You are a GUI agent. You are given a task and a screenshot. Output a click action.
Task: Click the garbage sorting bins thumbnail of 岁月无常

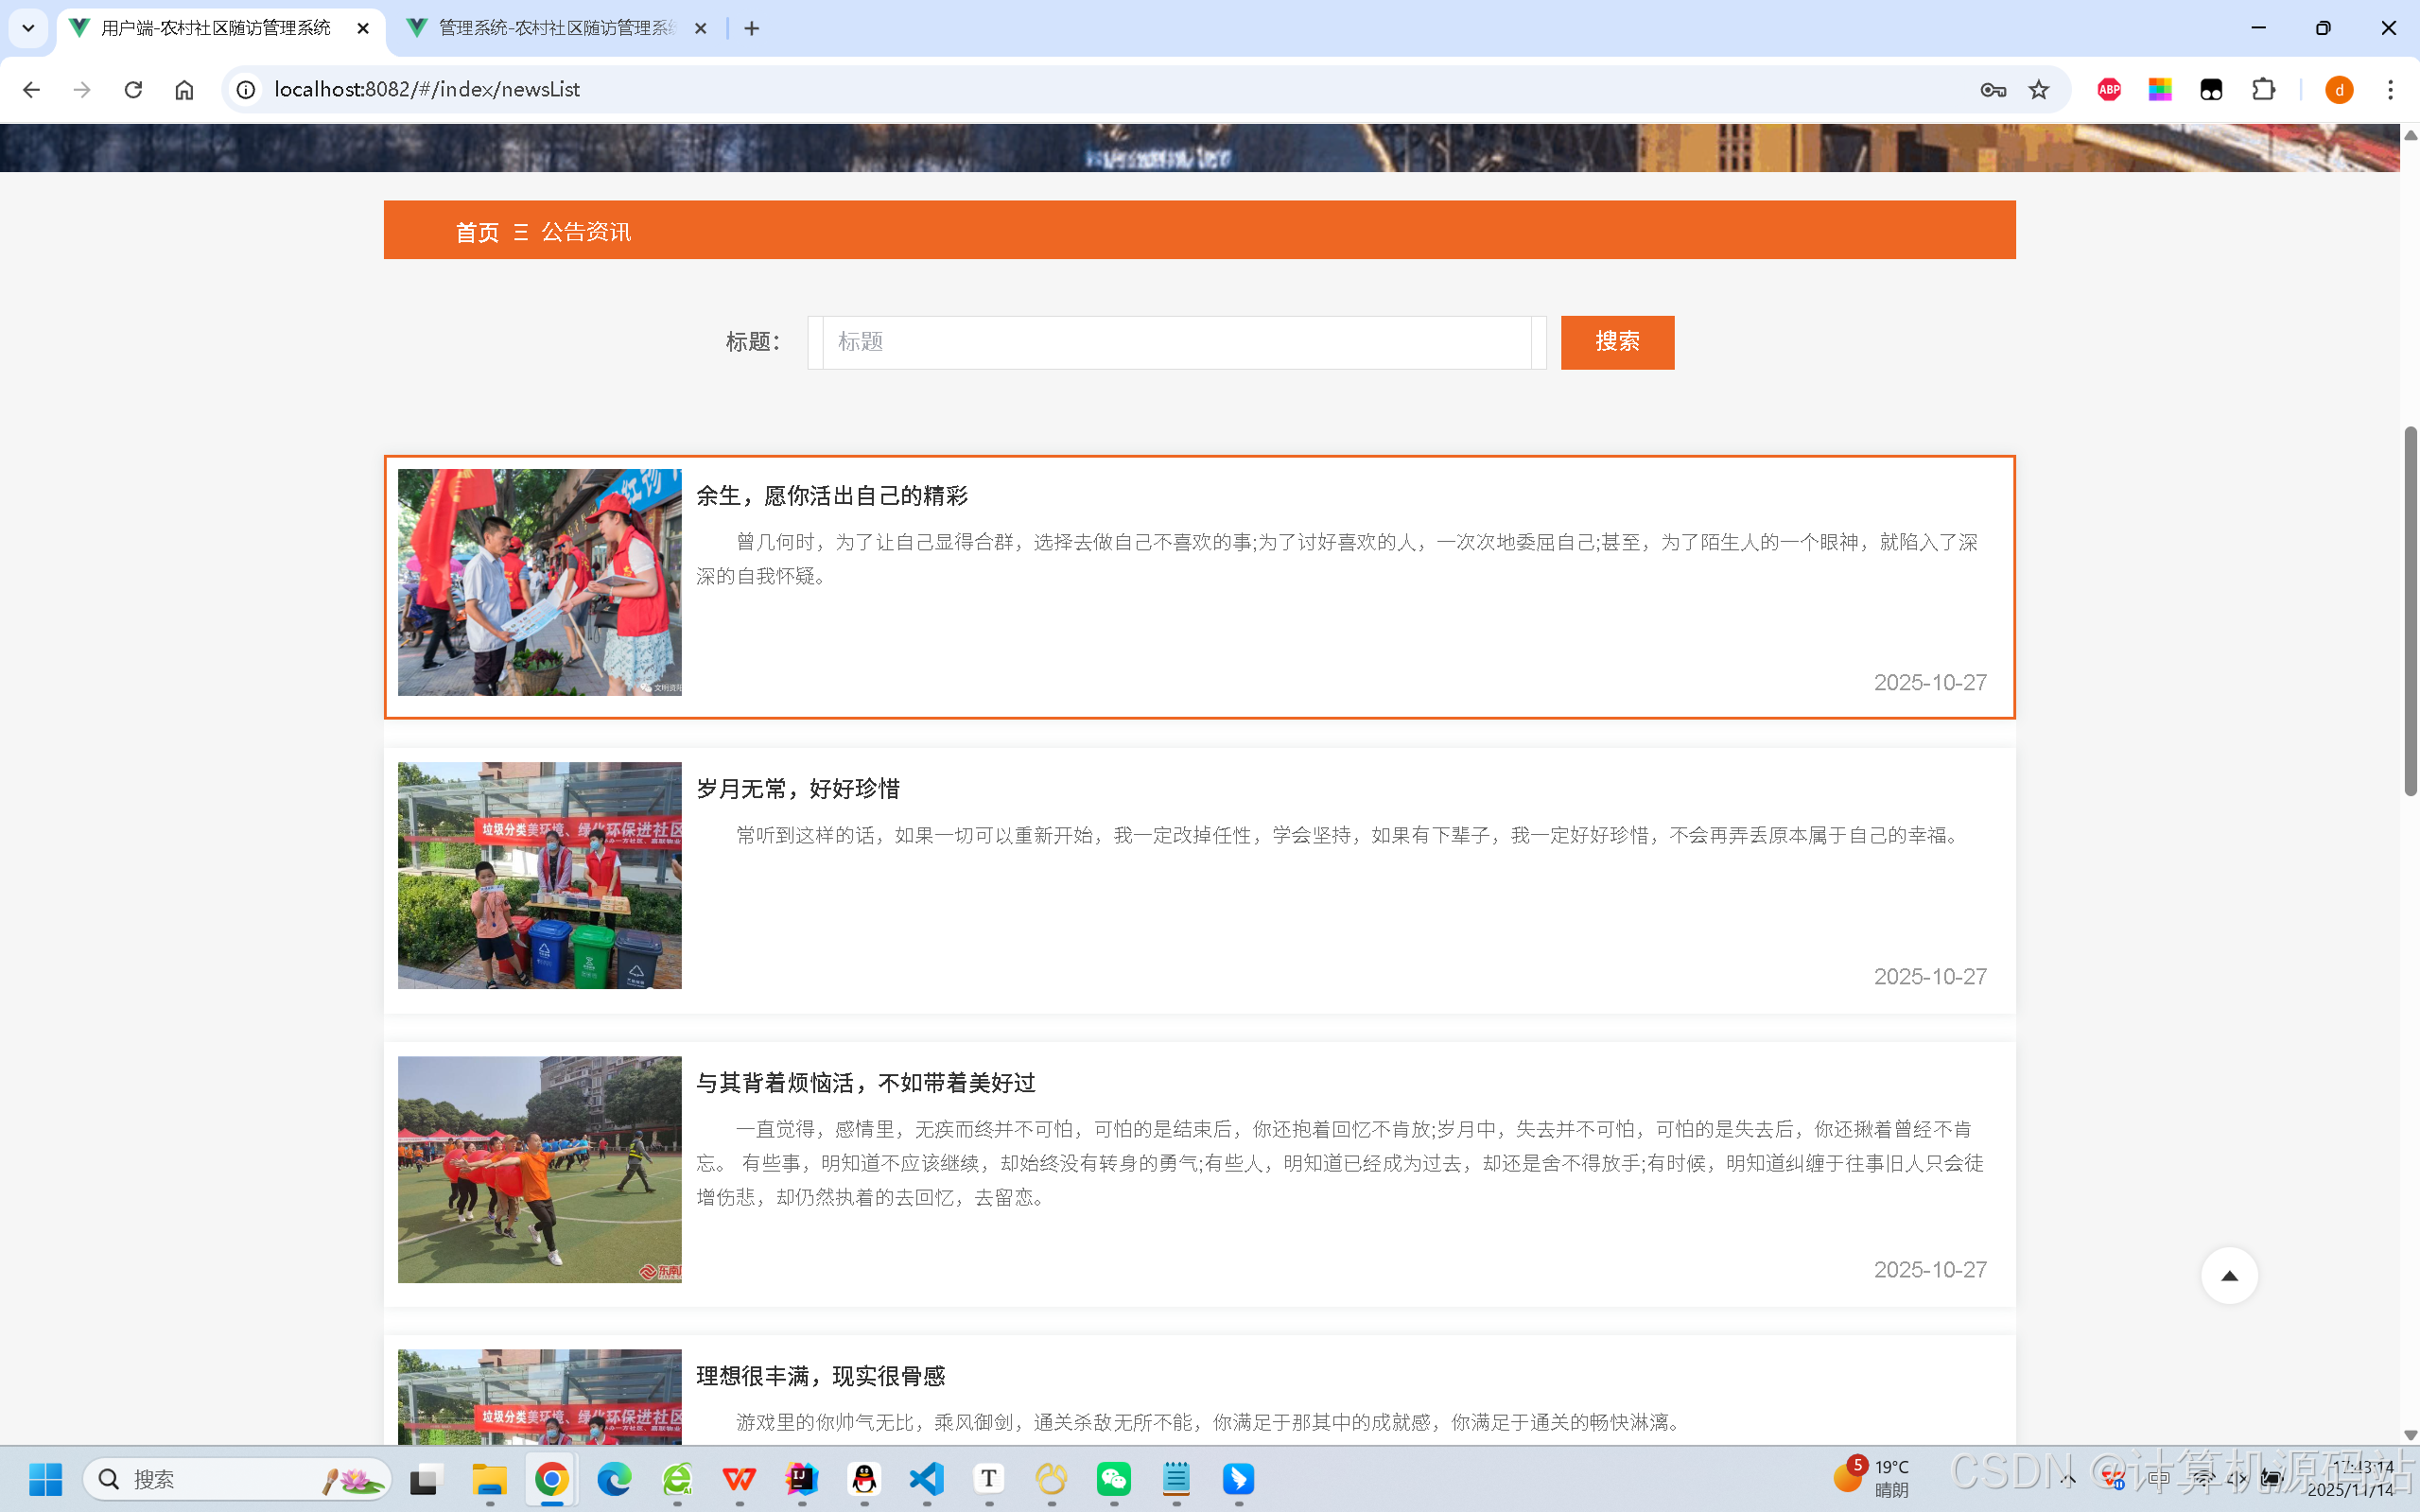click(540, 876)
